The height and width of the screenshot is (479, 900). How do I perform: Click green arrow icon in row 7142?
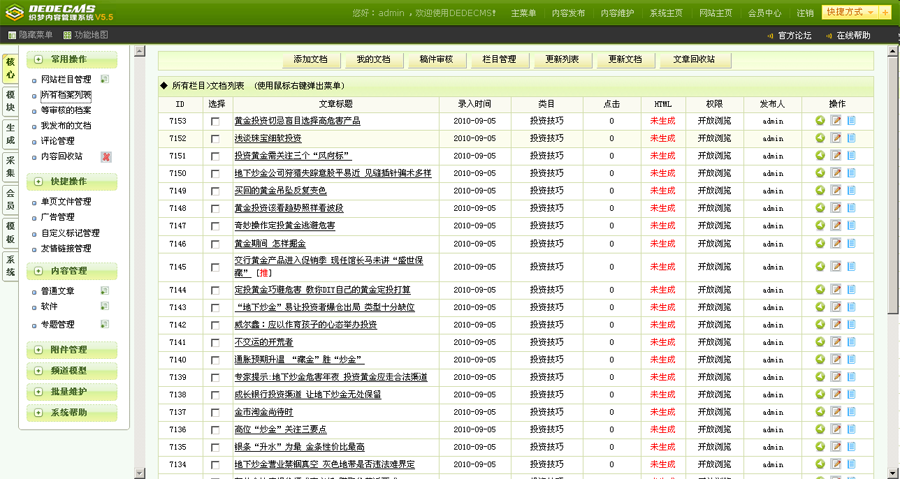pos(820,325)
